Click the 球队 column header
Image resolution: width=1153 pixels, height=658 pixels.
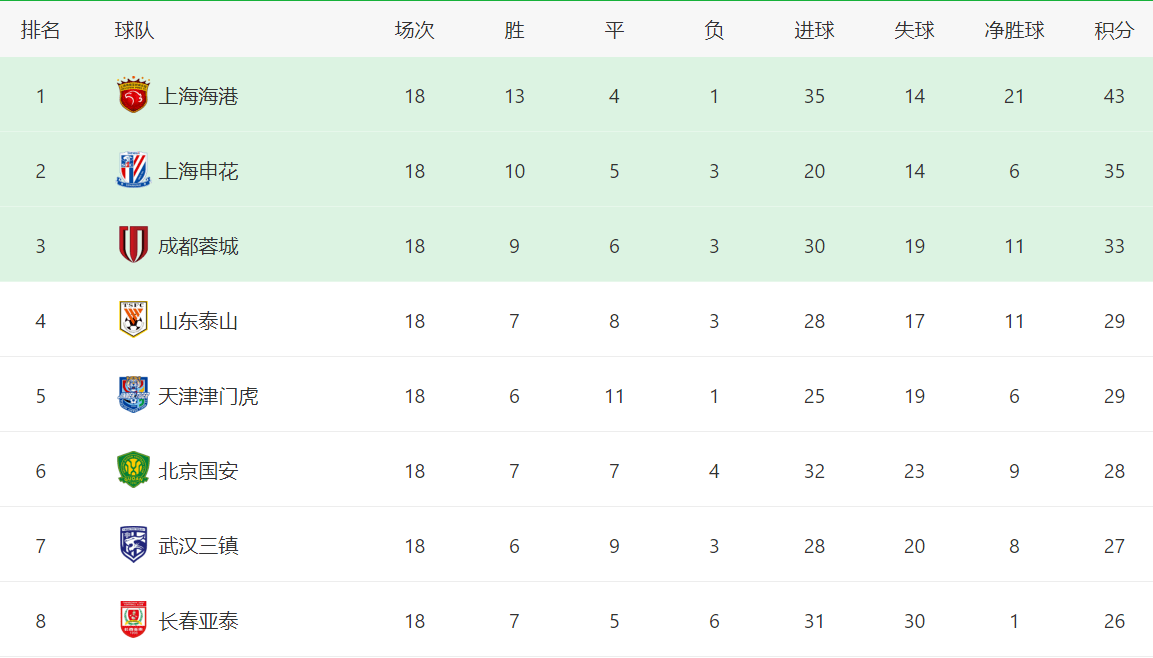[134, 30]
